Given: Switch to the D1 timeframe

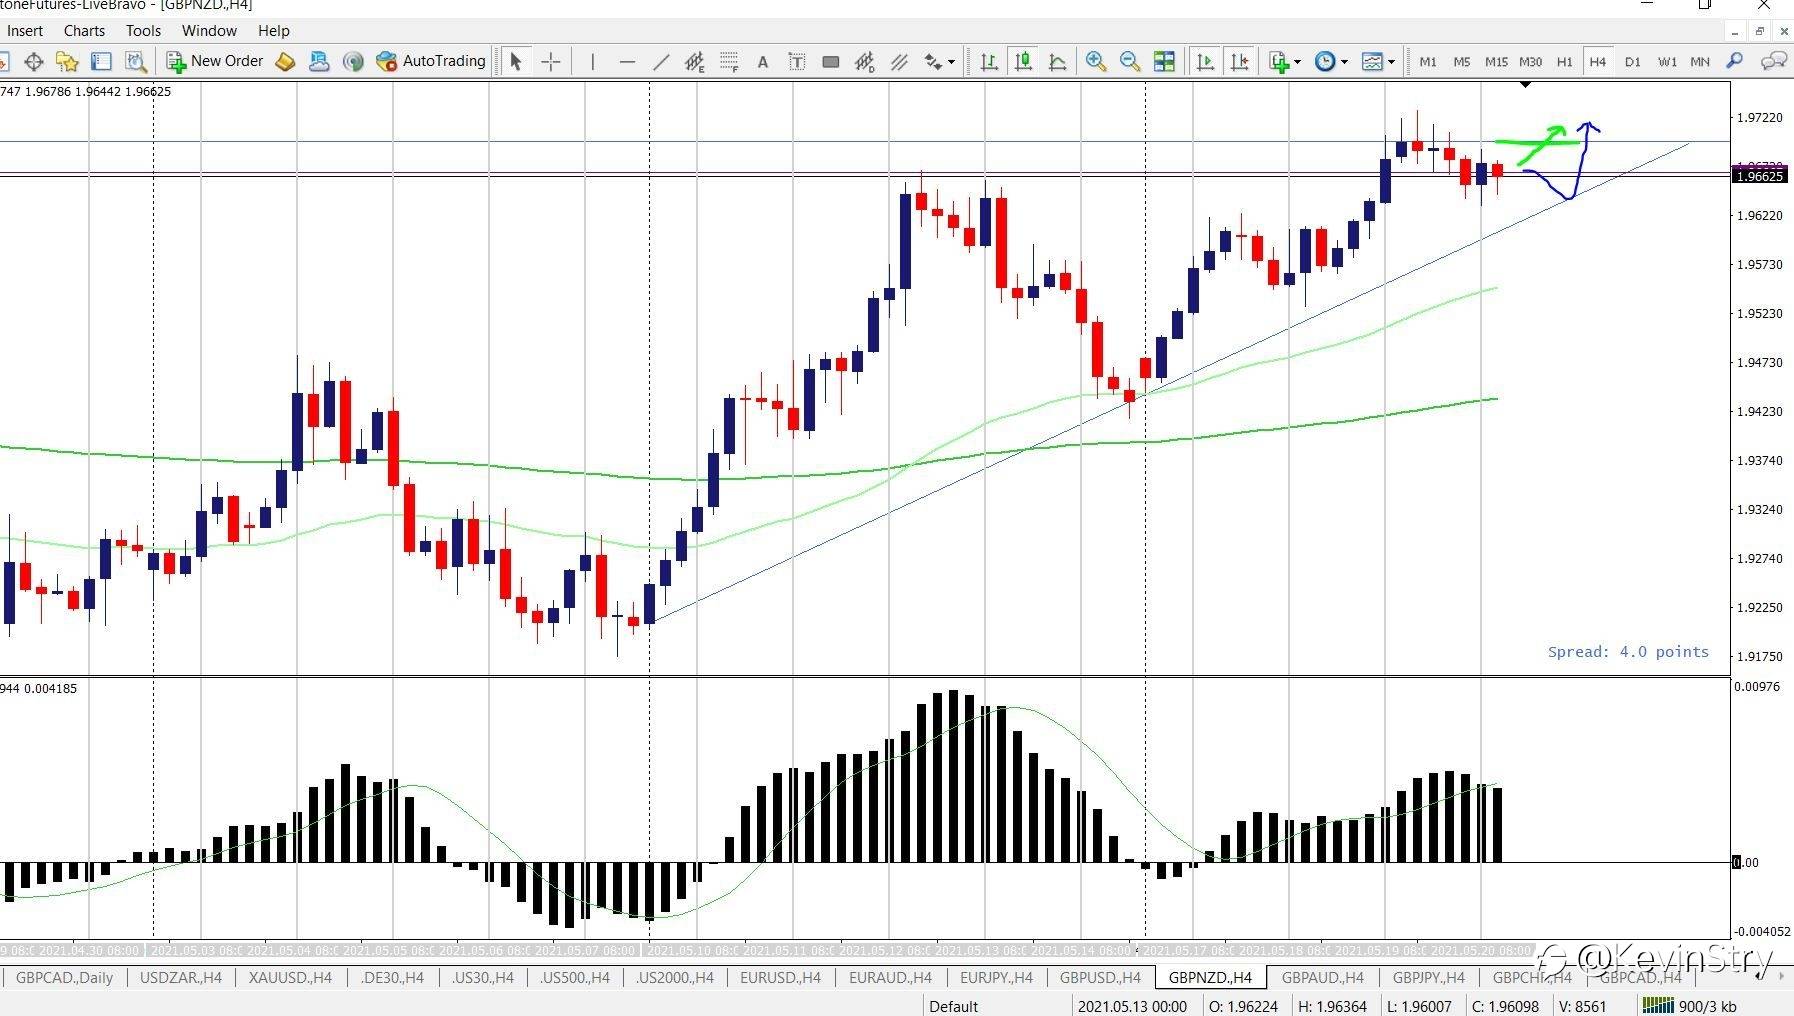Looking at the screenshot, I should (1633, 61).
